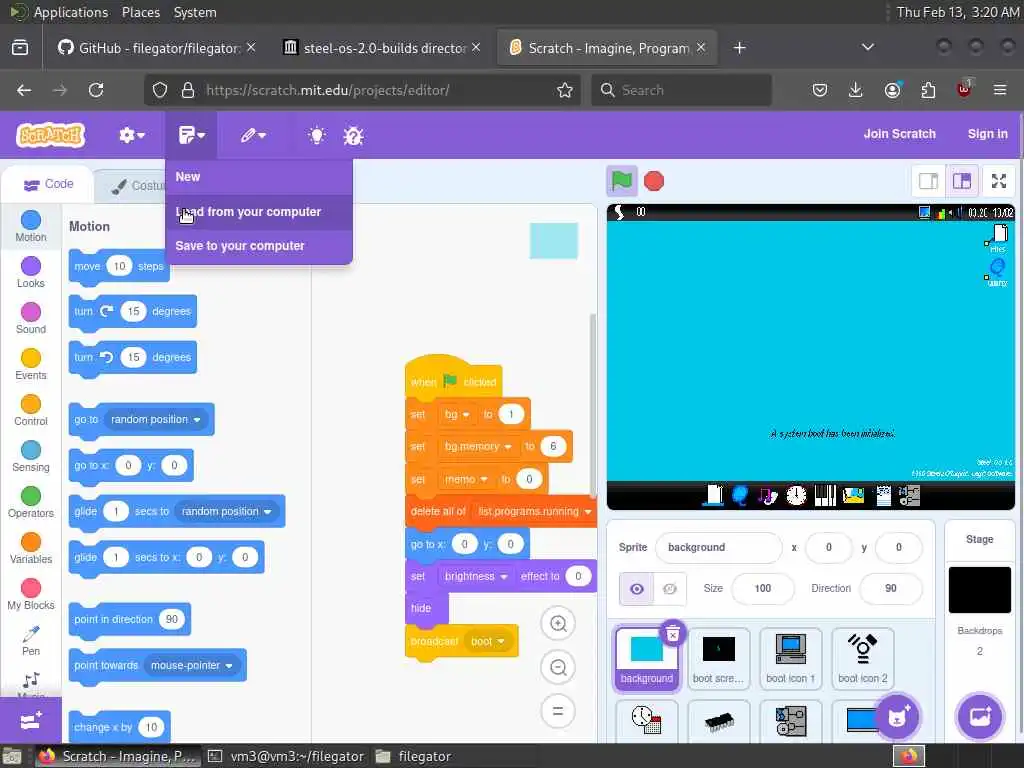Zoom out the code workspace
This screenshot has width=1024, height=768.
pos(558,667)
